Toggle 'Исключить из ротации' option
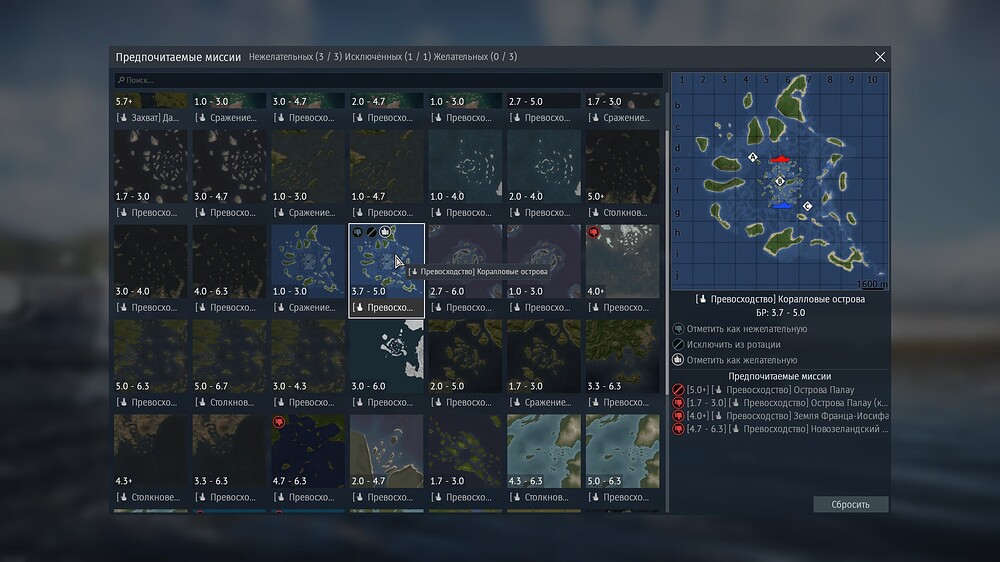Screen dimensions: 1000x562 click(x=735, y=344)
